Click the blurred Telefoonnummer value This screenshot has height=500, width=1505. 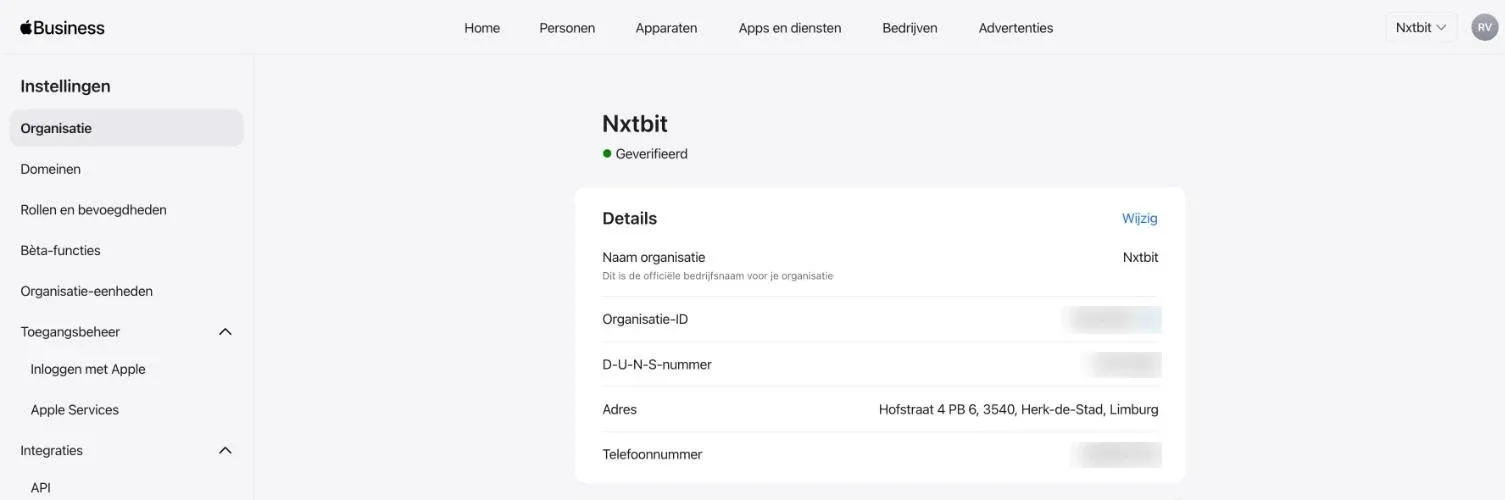coord(1117,455)
